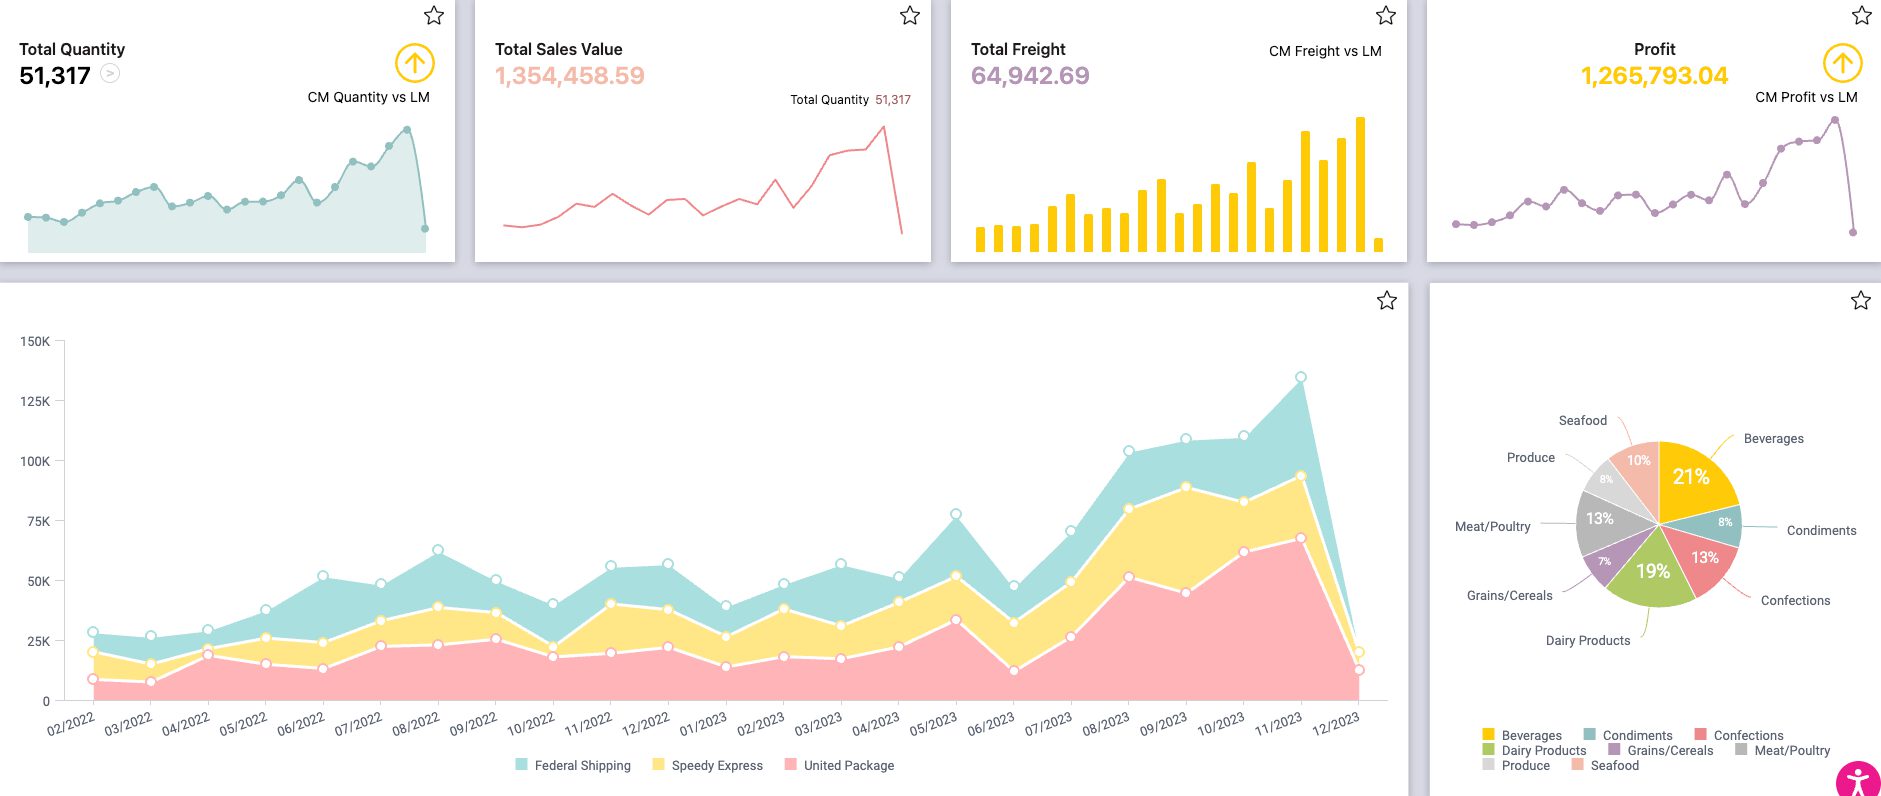Click the Seafood color swatch in legend
1881x796 pixels.
(1577, 765)
